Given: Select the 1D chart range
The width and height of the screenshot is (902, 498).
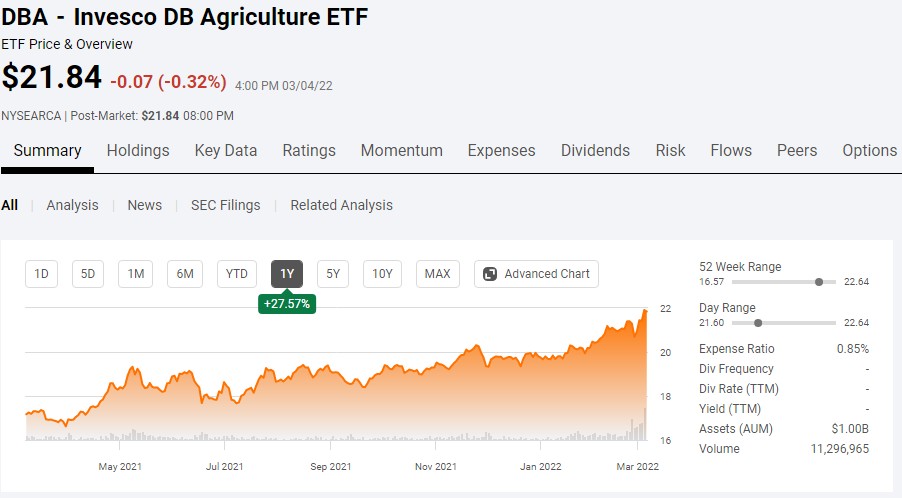Looking at the screenshot, I should [x=41, y=274].
